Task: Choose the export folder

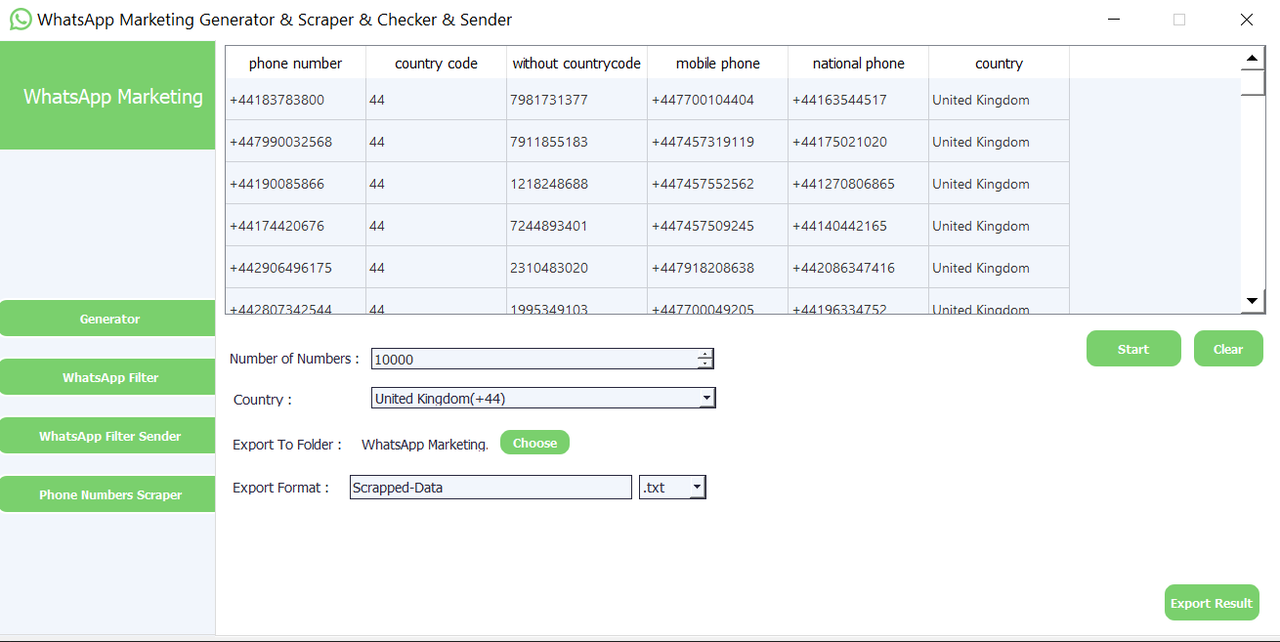Action: pos(535,443)
